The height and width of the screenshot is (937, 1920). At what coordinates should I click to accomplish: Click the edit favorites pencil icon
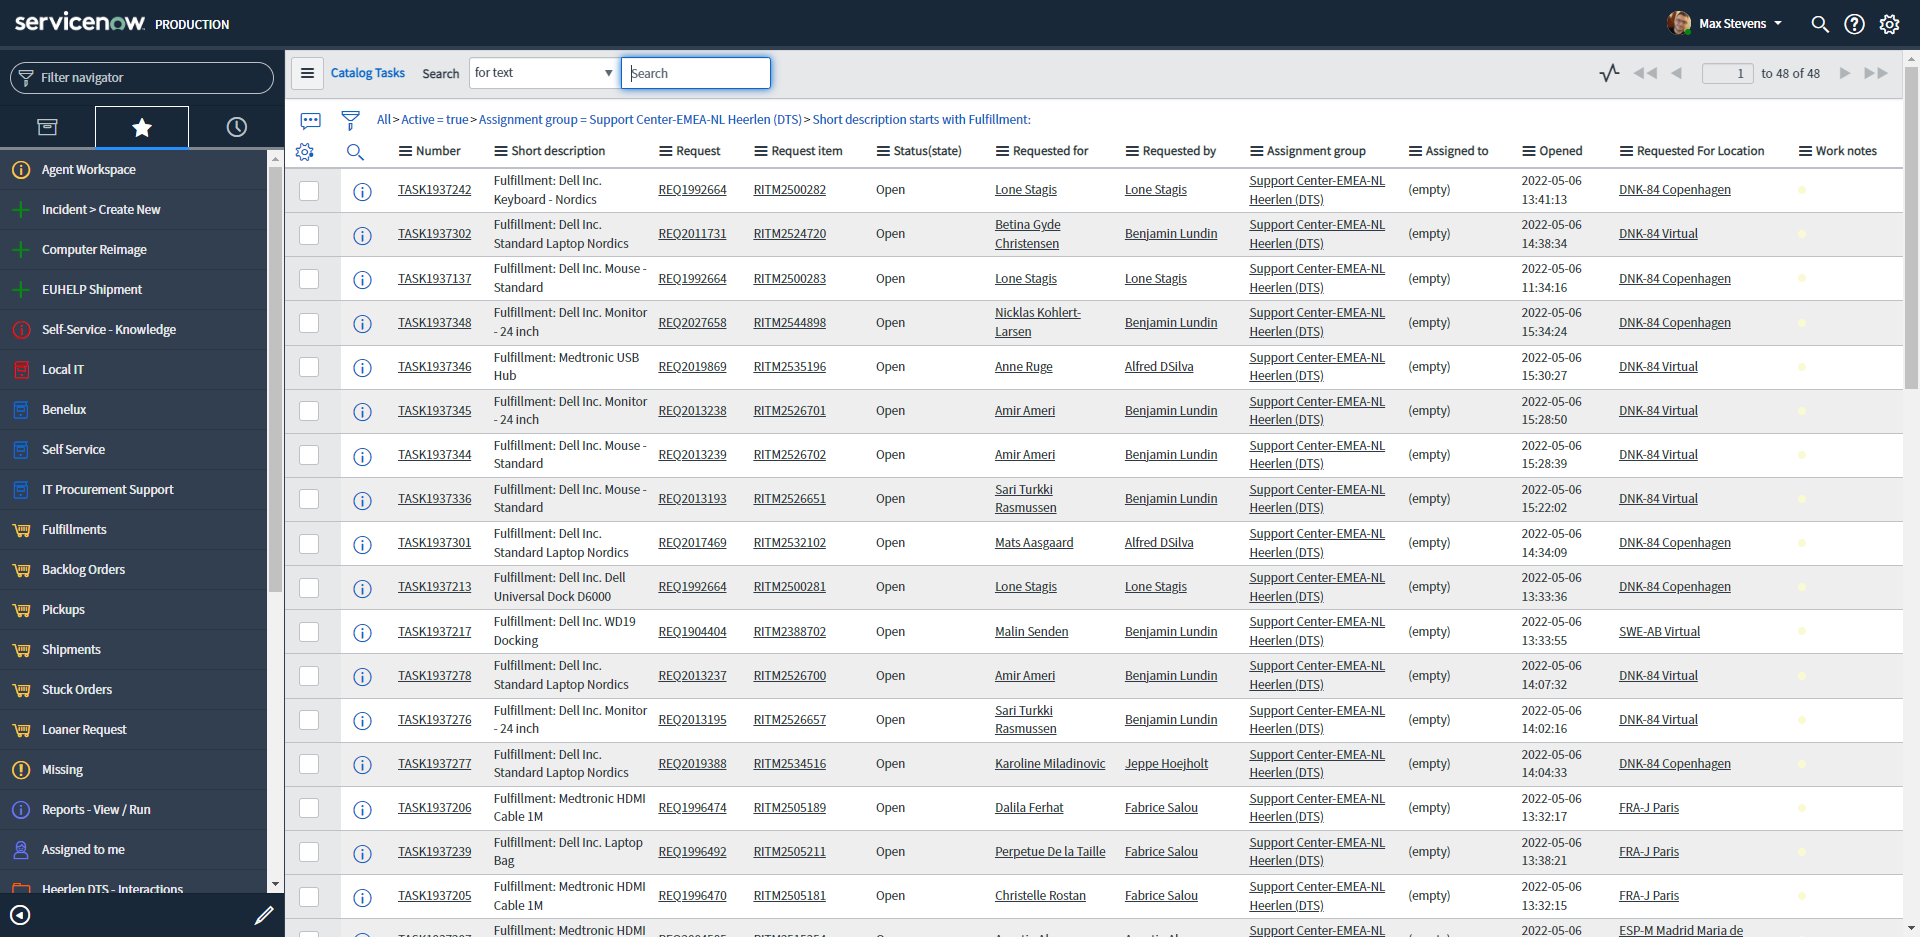[x=264, y=915]
